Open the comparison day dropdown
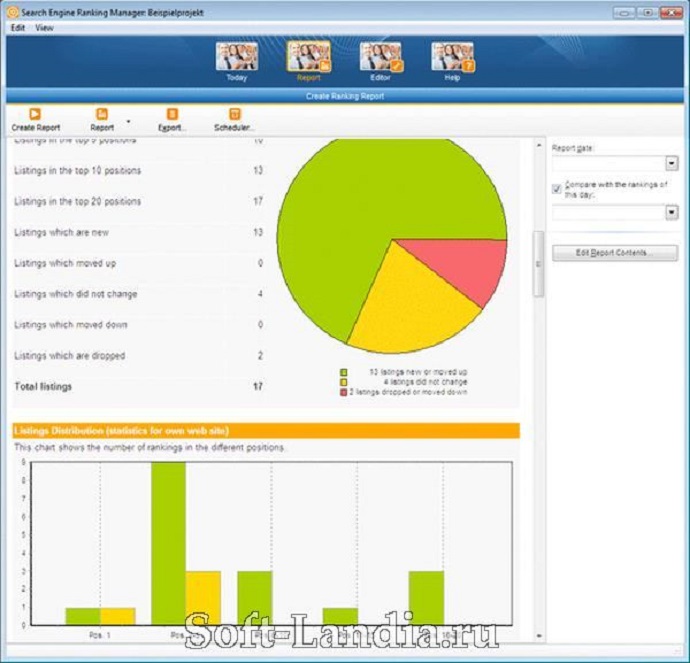This screenshot has width=690, height=663. pos(671,212)
